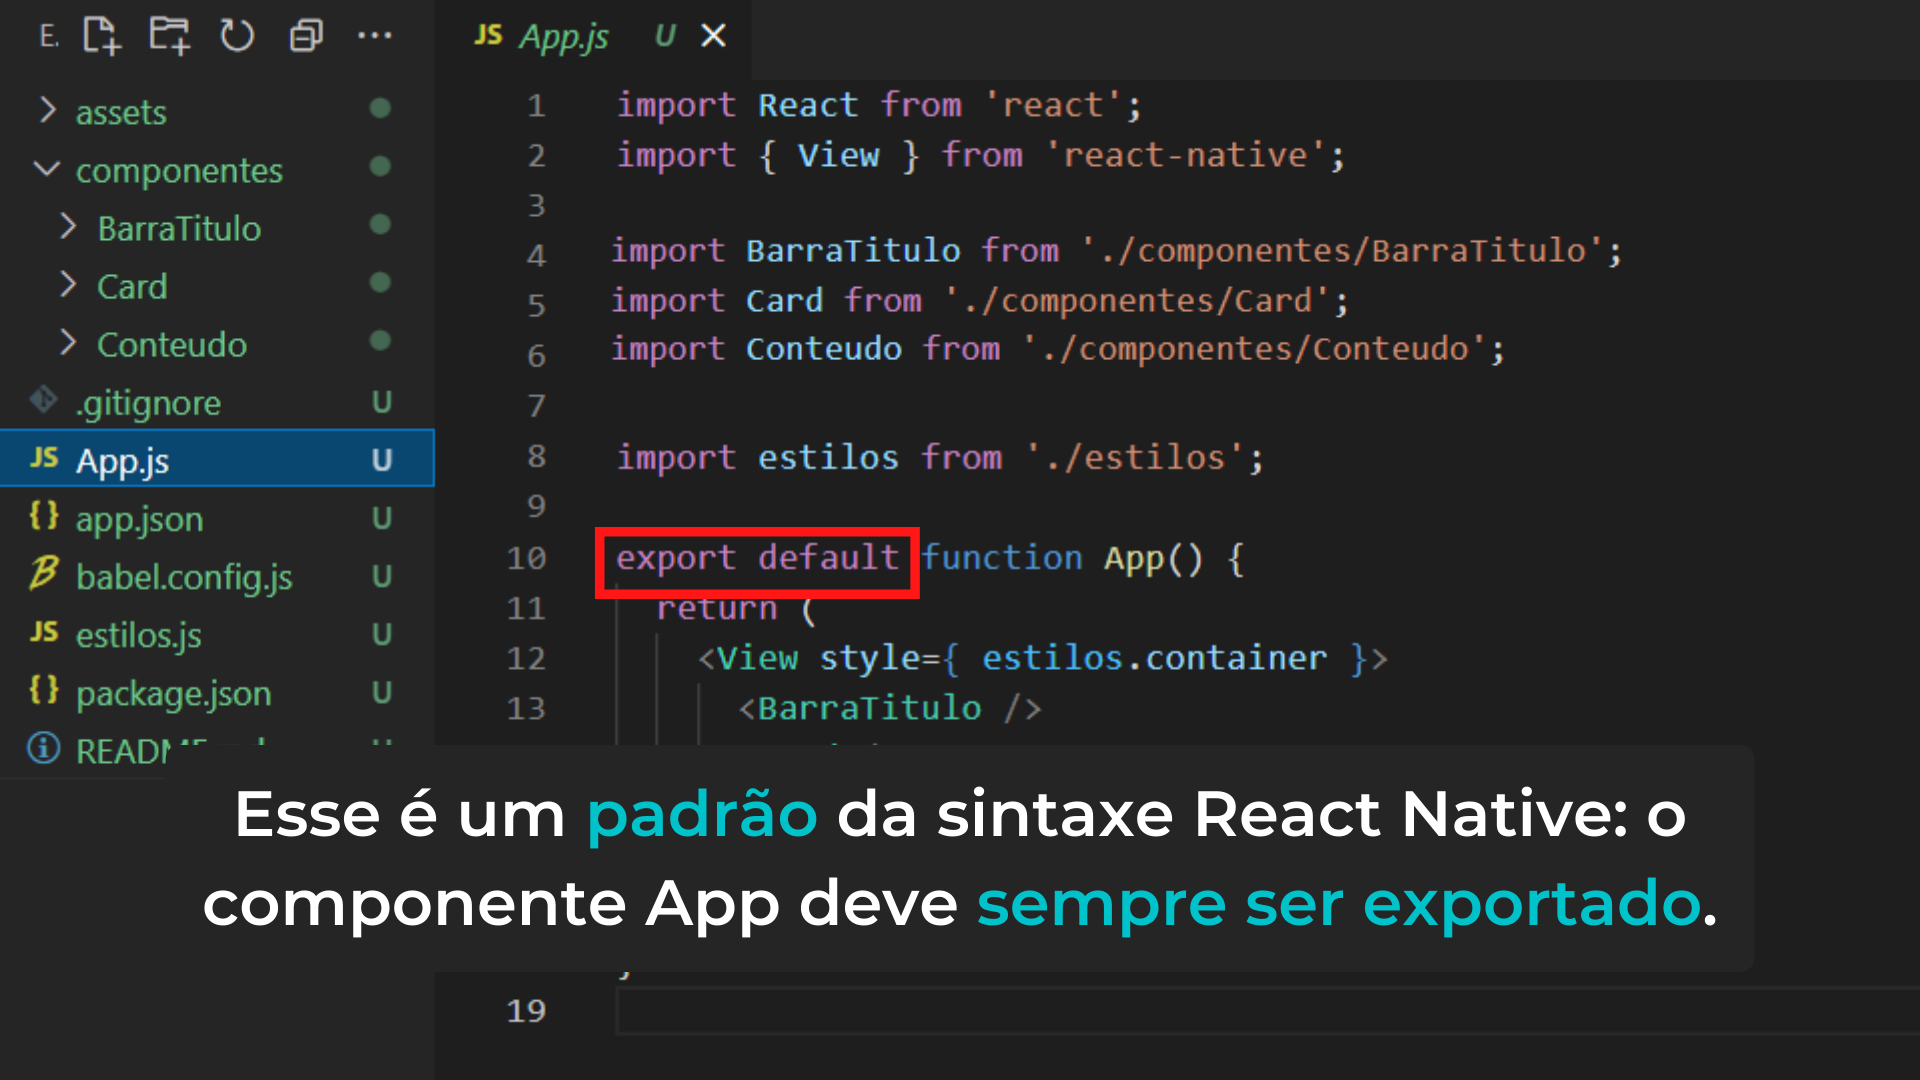Image resolution: width=1920 pixels, height=1080 pixels.
Task: Click the git icon beside .gitignore
Action: (x=44, y=399)
